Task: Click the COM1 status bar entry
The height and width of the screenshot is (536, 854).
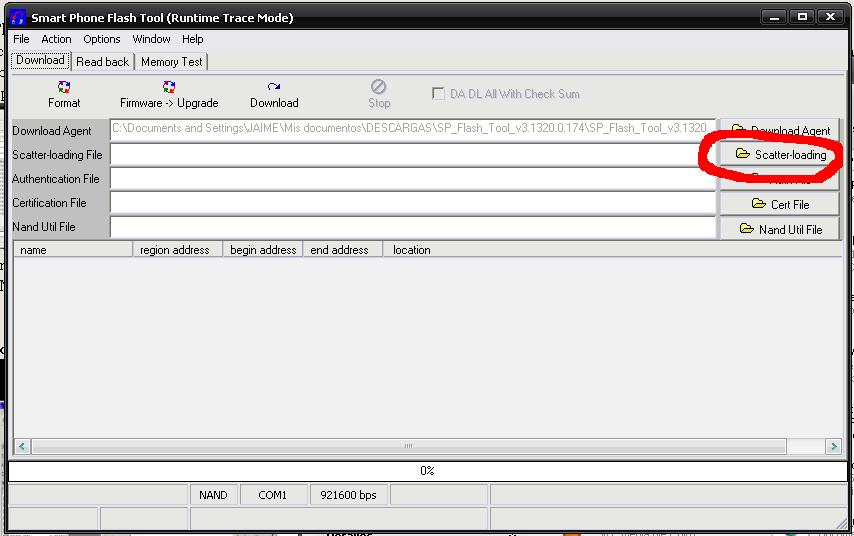Action: click(272, 495)
